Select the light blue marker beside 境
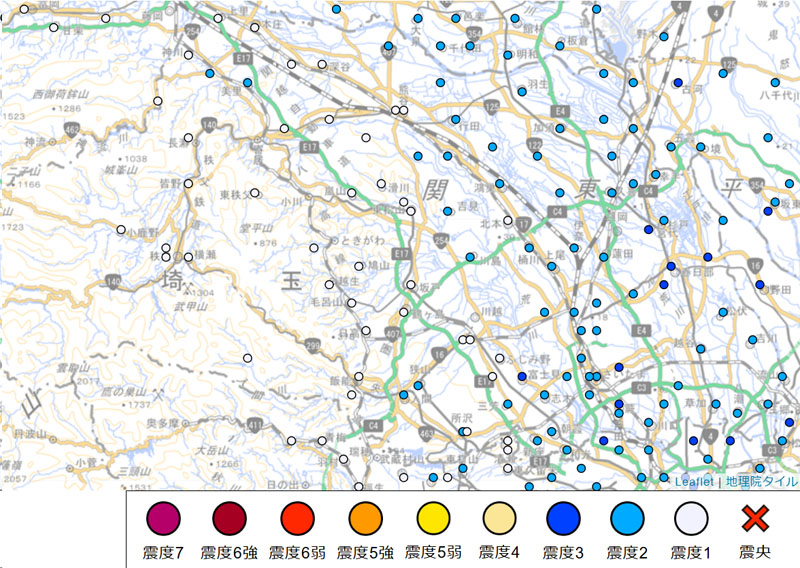The height and width of the screenshot is (568, 800). pos(701,147)
